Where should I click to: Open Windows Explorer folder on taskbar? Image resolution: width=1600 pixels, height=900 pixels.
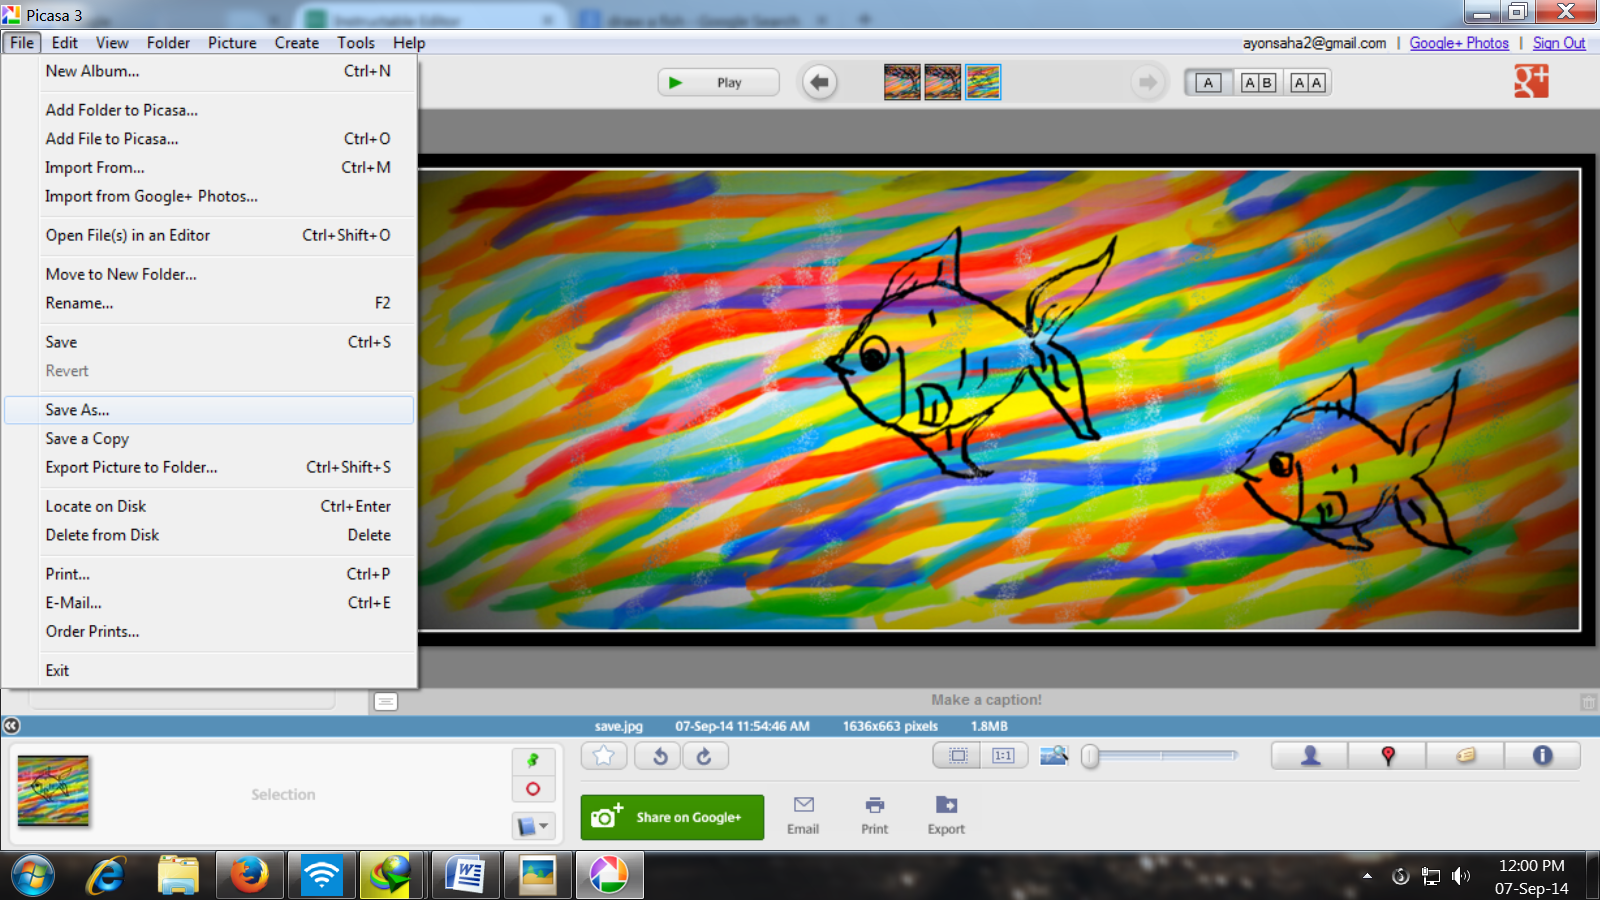point(178,876)
